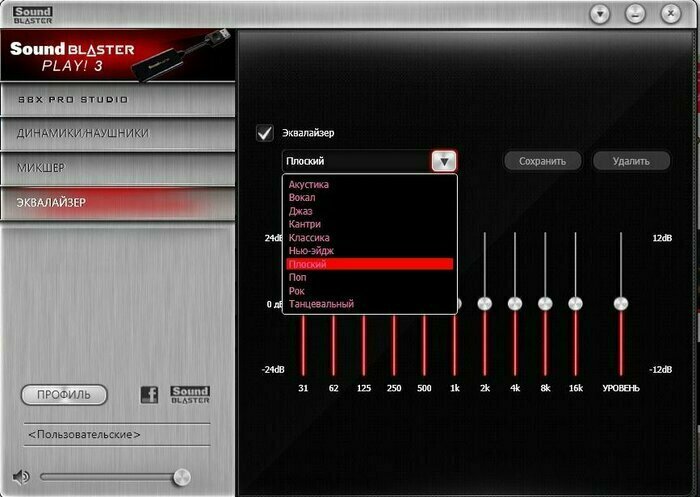Click the УРОВЕНЬ label
Screen dimensions: 700x497
point(621,388)
